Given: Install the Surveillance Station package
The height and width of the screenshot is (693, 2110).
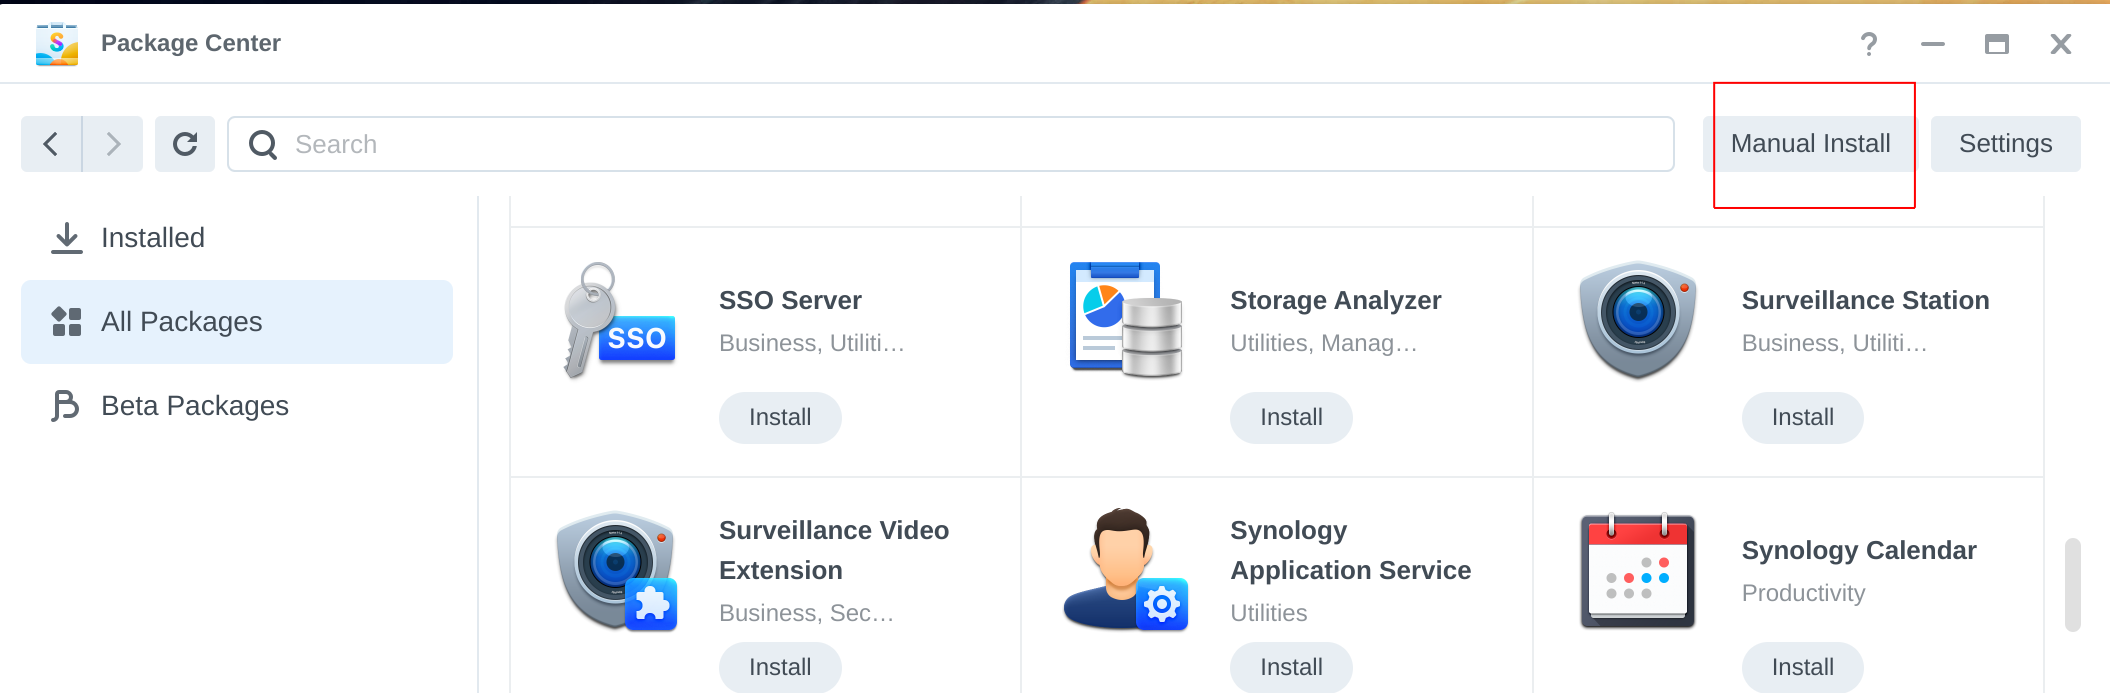Looking at the screenshot, I should 1803,418.
